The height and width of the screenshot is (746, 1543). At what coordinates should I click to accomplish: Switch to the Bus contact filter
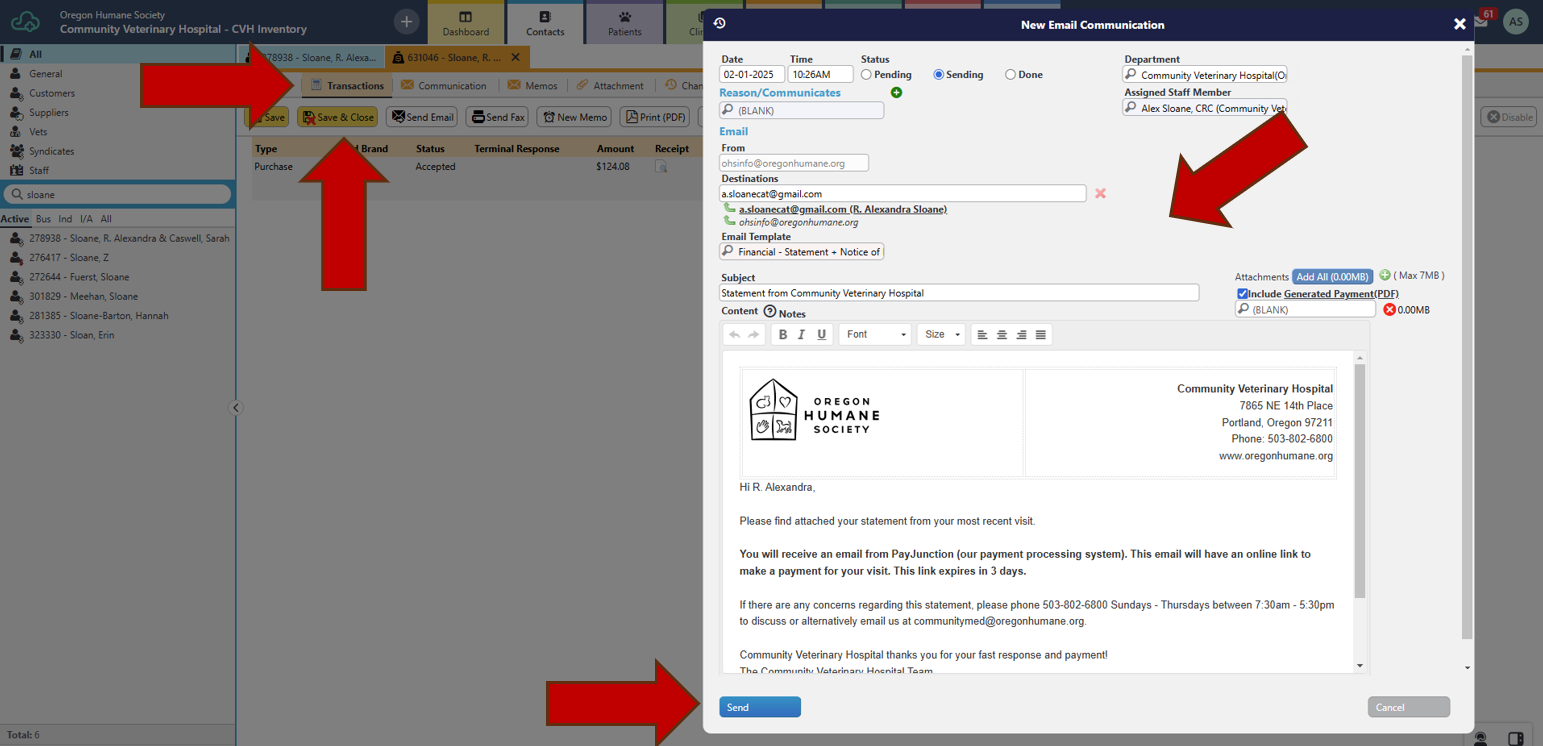(43, 219)
